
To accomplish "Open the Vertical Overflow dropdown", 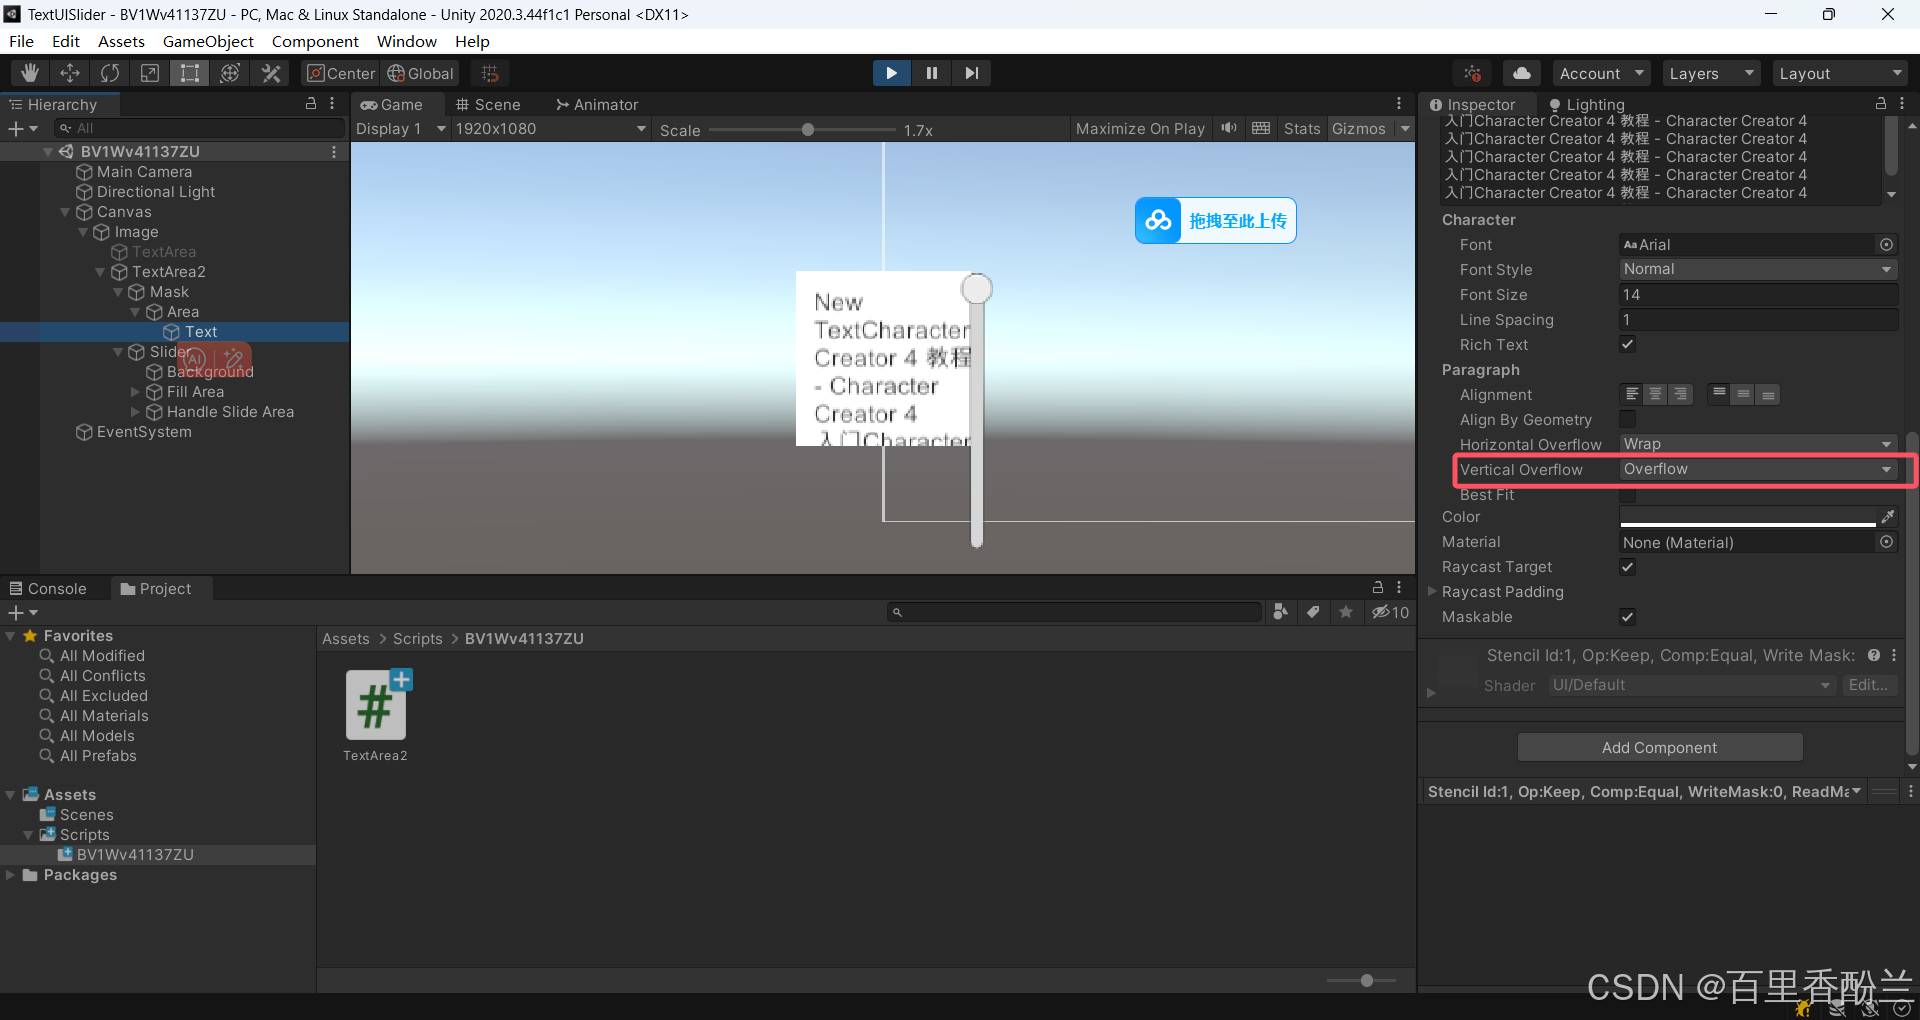I will (1757, 470).
